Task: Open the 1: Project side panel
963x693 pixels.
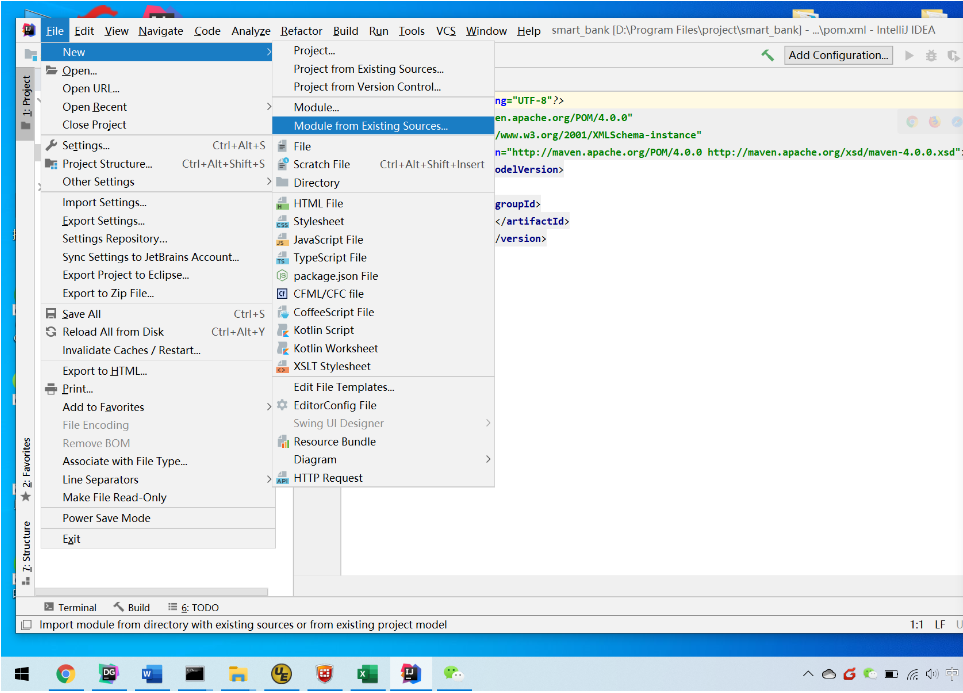Action: coord(26,103)
